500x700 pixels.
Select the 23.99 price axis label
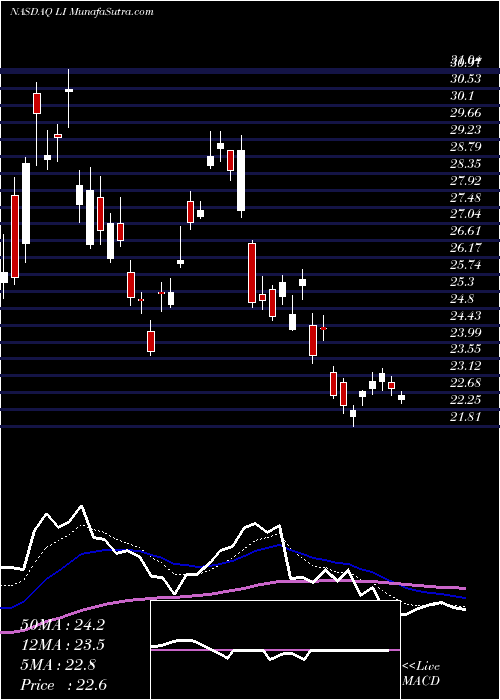coord(466,333)
